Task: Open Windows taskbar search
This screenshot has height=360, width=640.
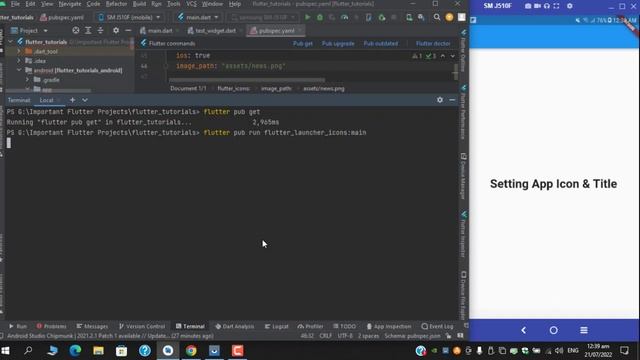Action: tap(28, 351)
